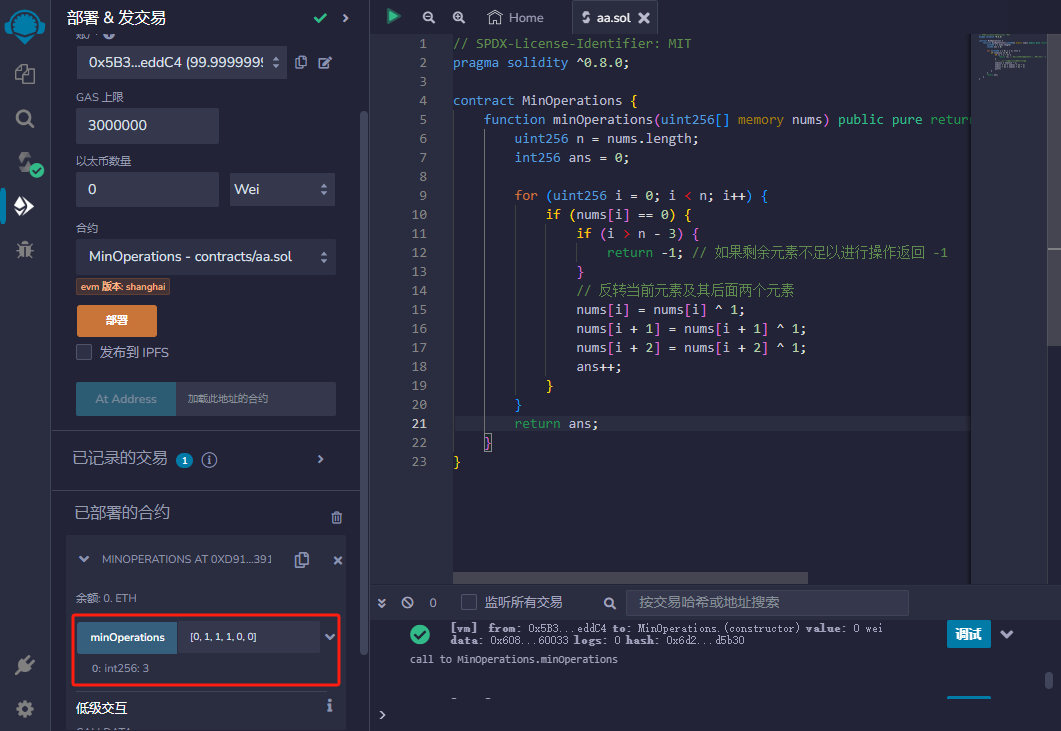Copy deployed MINOPERATIONS contract address

302,560
